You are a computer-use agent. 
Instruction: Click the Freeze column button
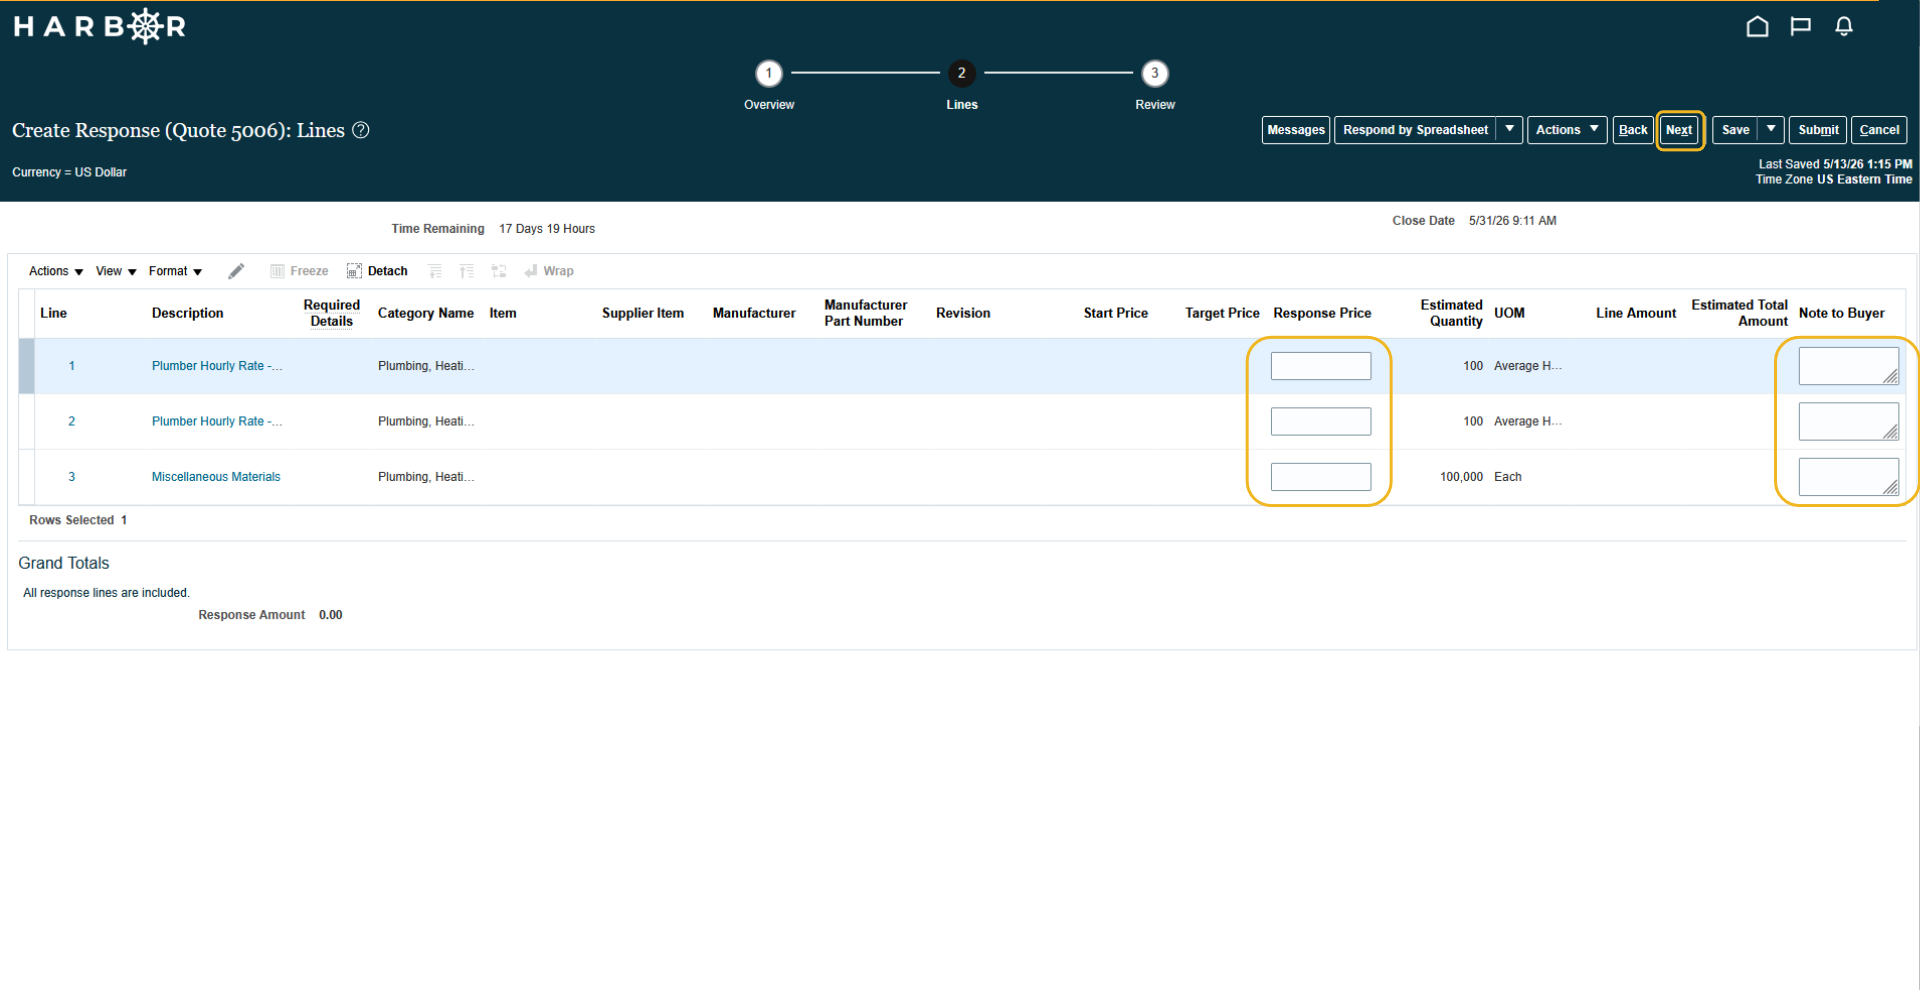[x=299, y=271]
